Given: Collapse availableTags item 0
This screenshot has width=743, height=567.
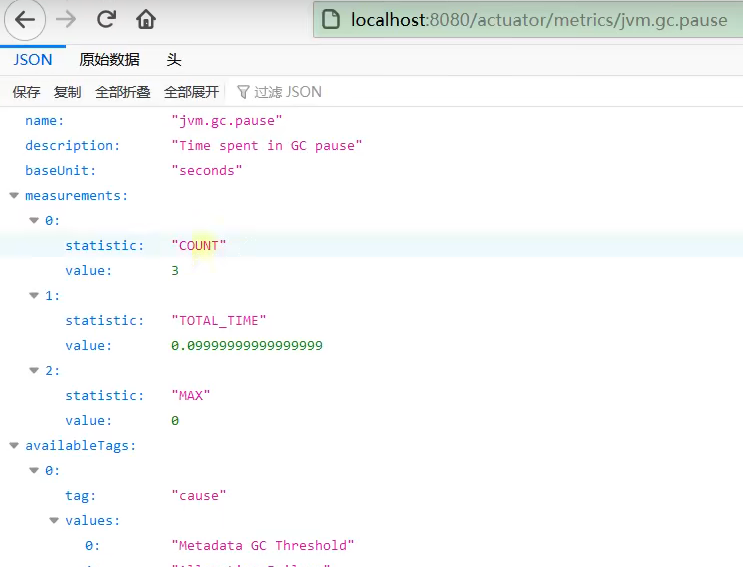Looking at the screenshot, I should (34, 471).
